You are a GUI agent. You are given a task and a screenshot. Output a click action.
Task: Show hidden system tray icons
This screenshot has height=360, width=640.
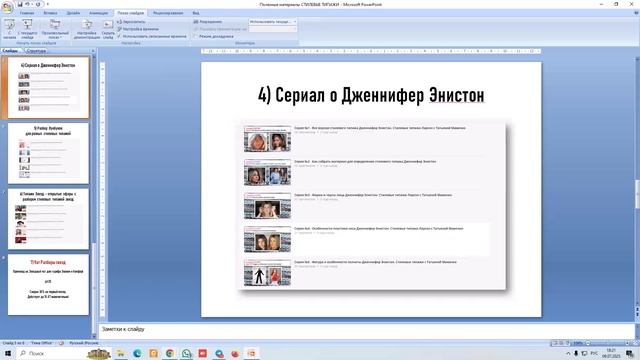point(568,353)
